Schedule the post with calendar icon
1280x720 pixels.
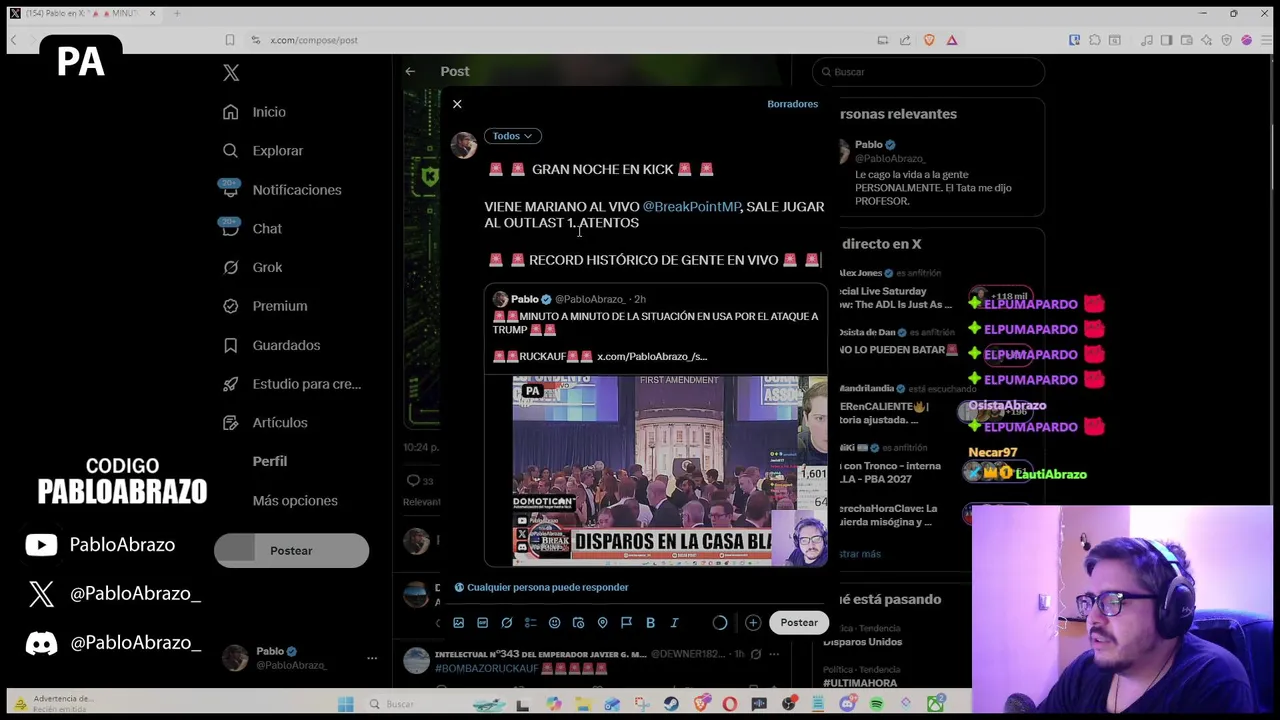pos(578,623)
